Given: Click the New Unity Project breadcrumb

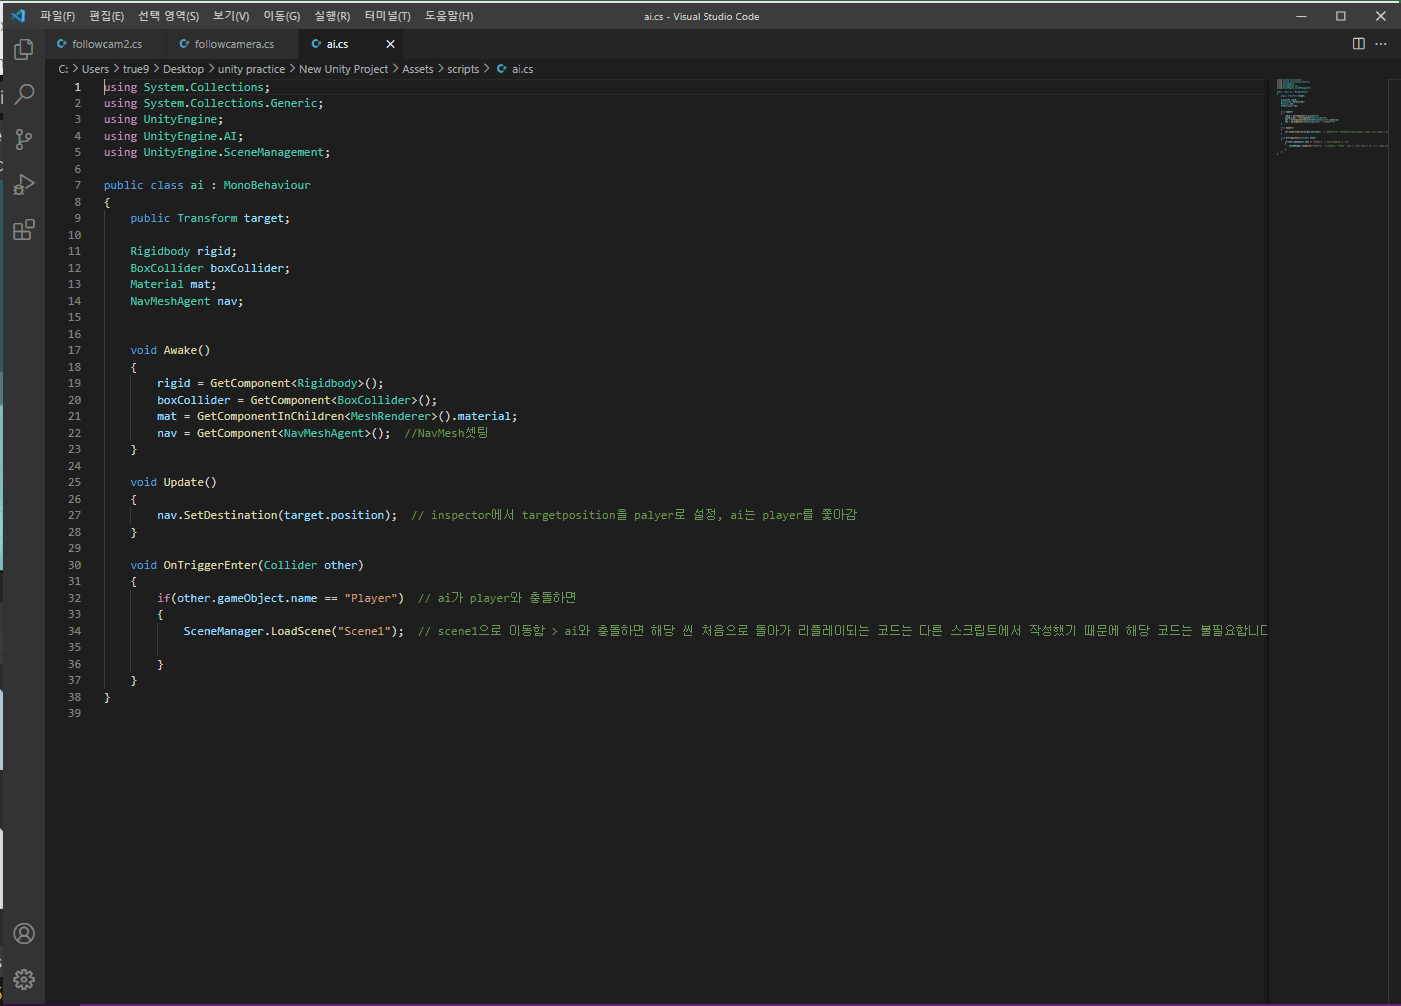Looking at the screenshot, I should 343,69.
